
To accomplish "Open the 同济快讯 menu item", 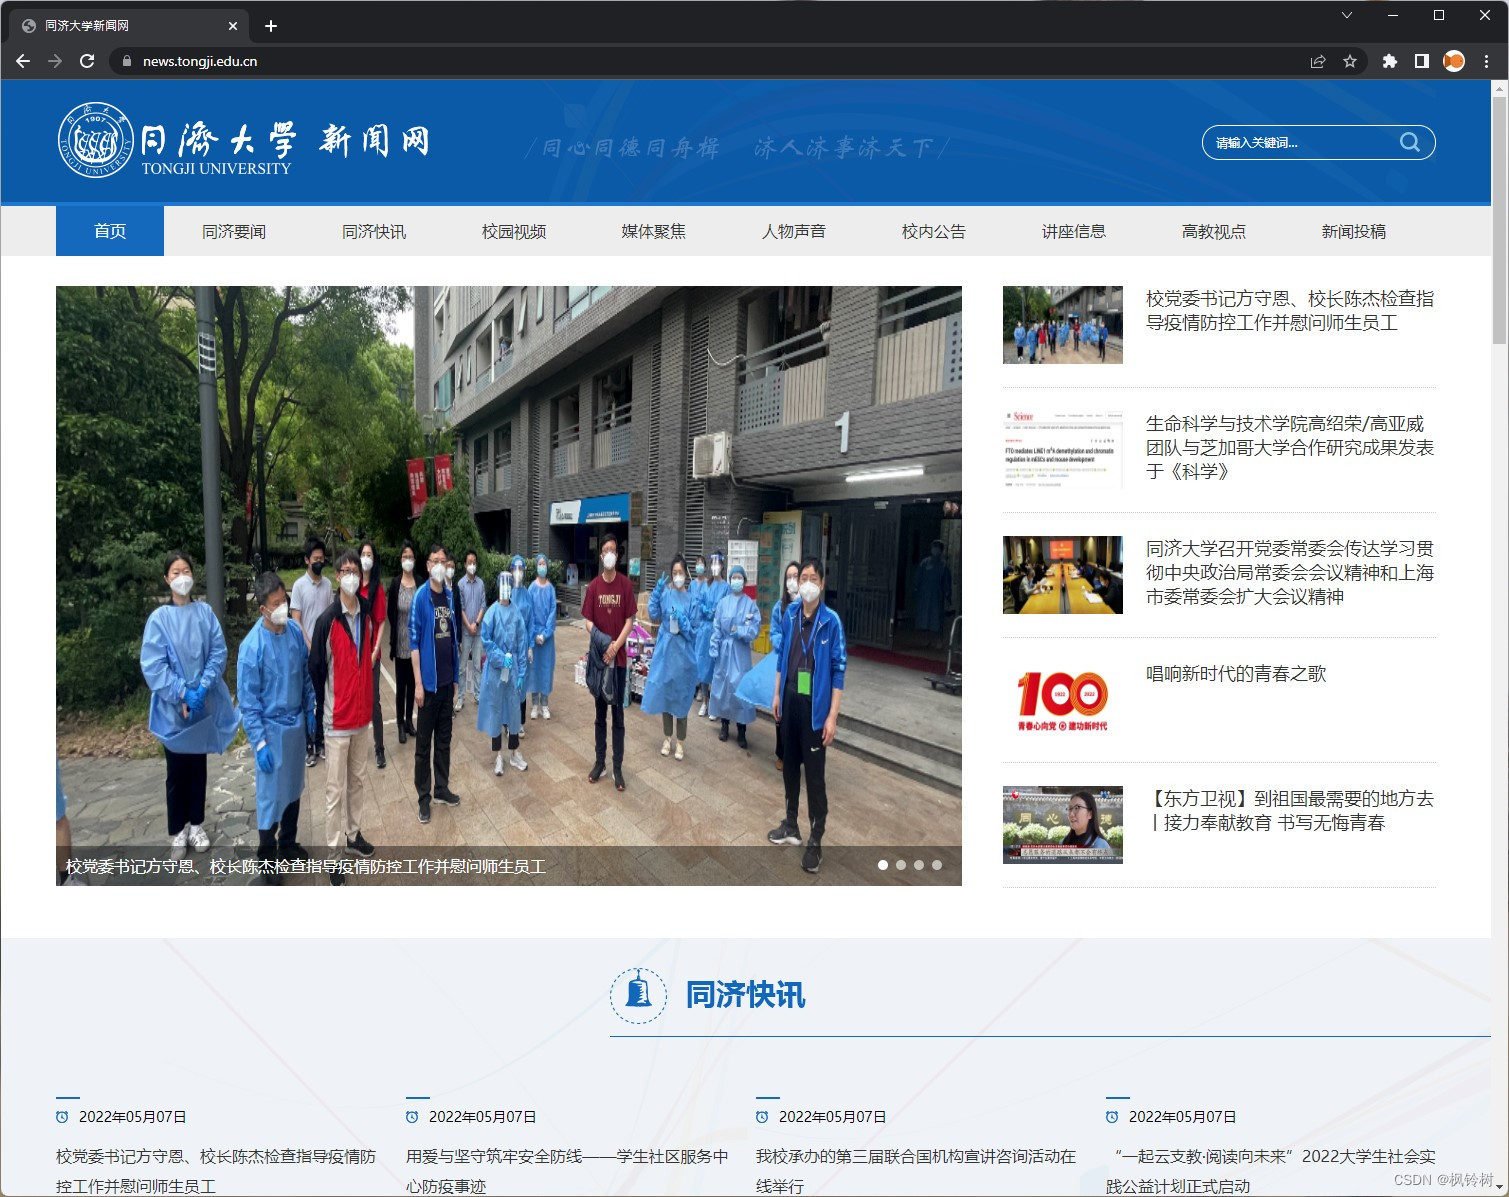I will click(x=374, y=231).
